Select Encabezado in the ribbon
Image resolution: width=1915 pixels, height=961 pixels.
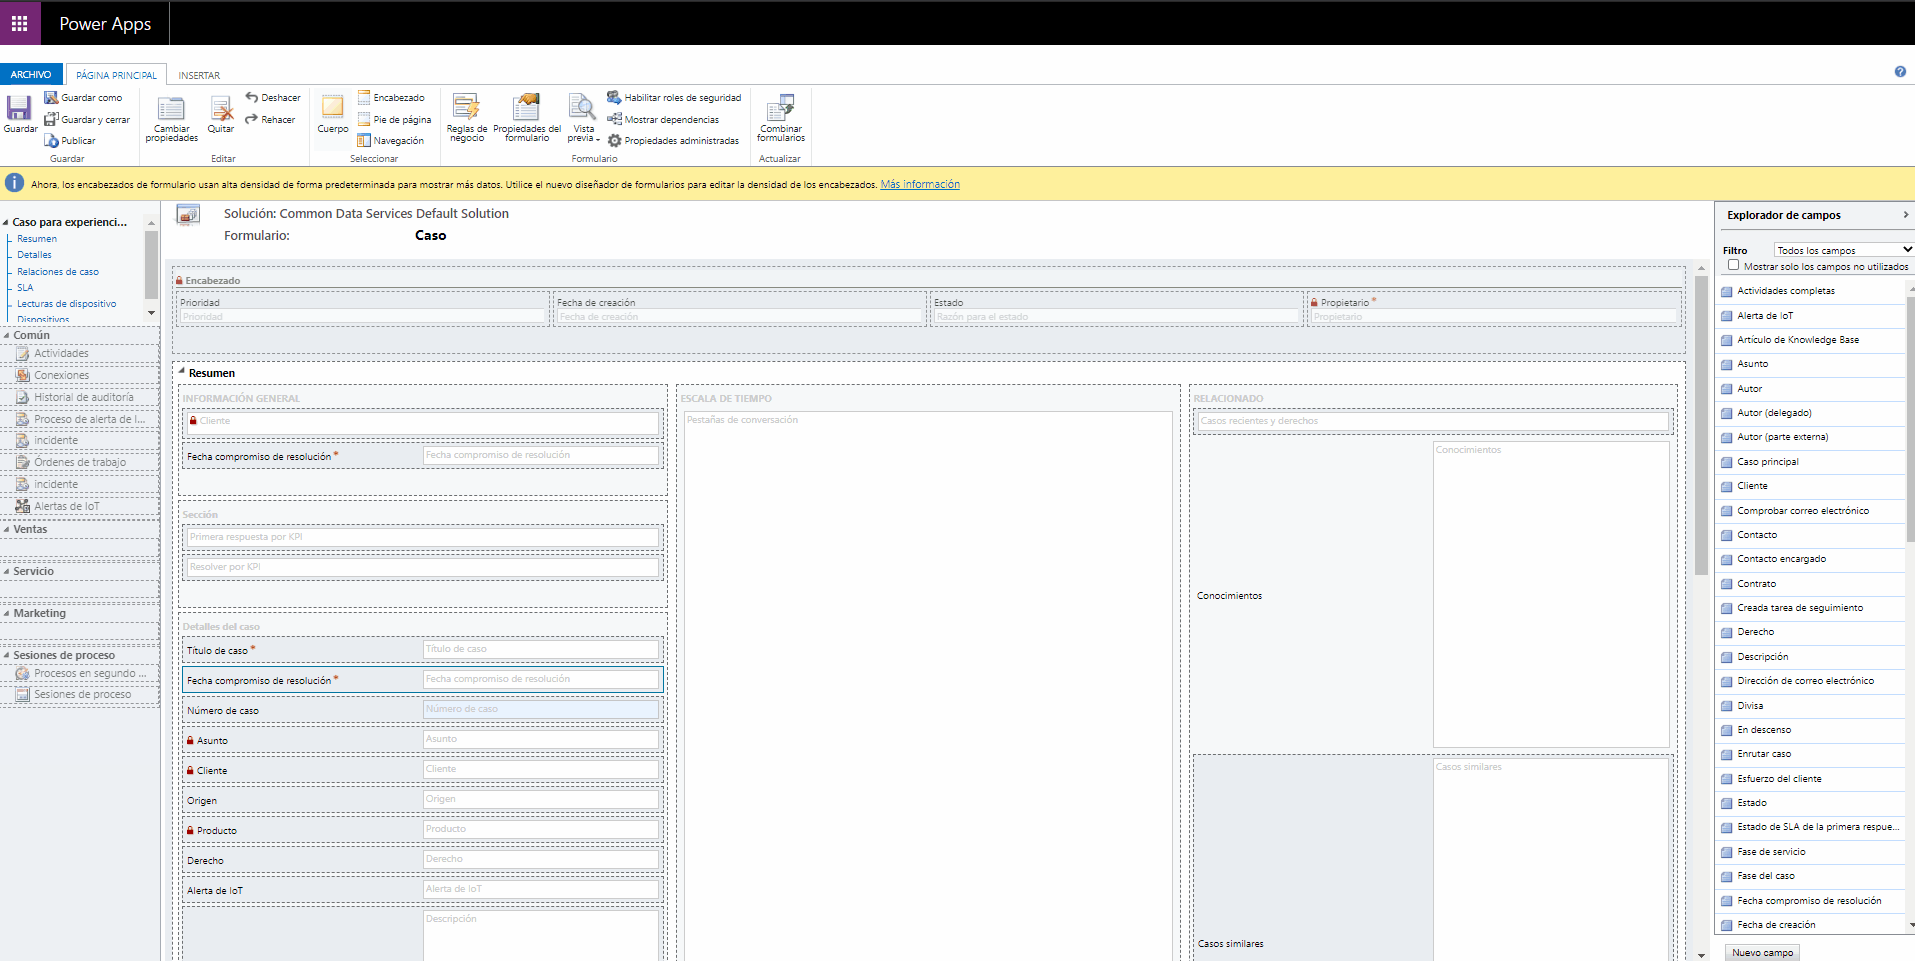(x=391, y=98)
